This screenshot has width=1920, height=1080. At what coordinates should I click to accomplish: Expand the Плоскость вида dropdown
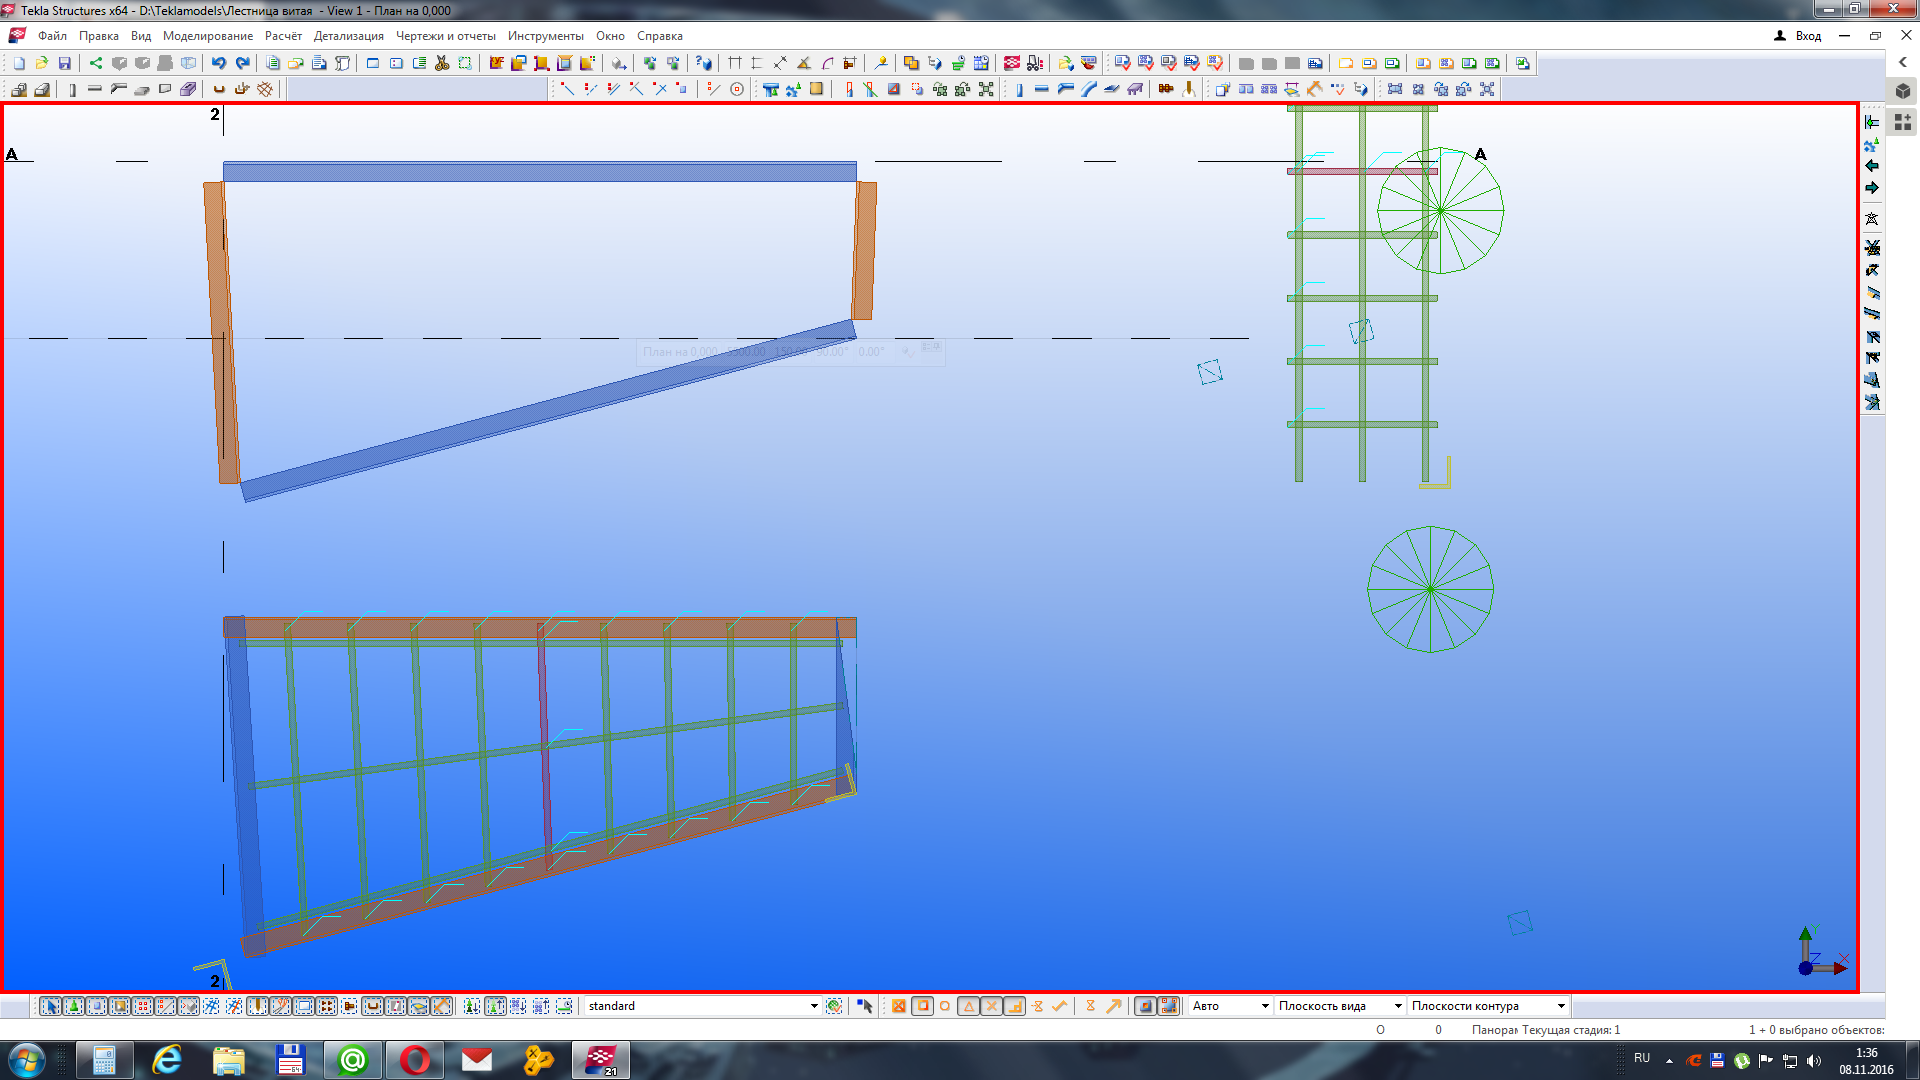(x=1397, y=1006)
